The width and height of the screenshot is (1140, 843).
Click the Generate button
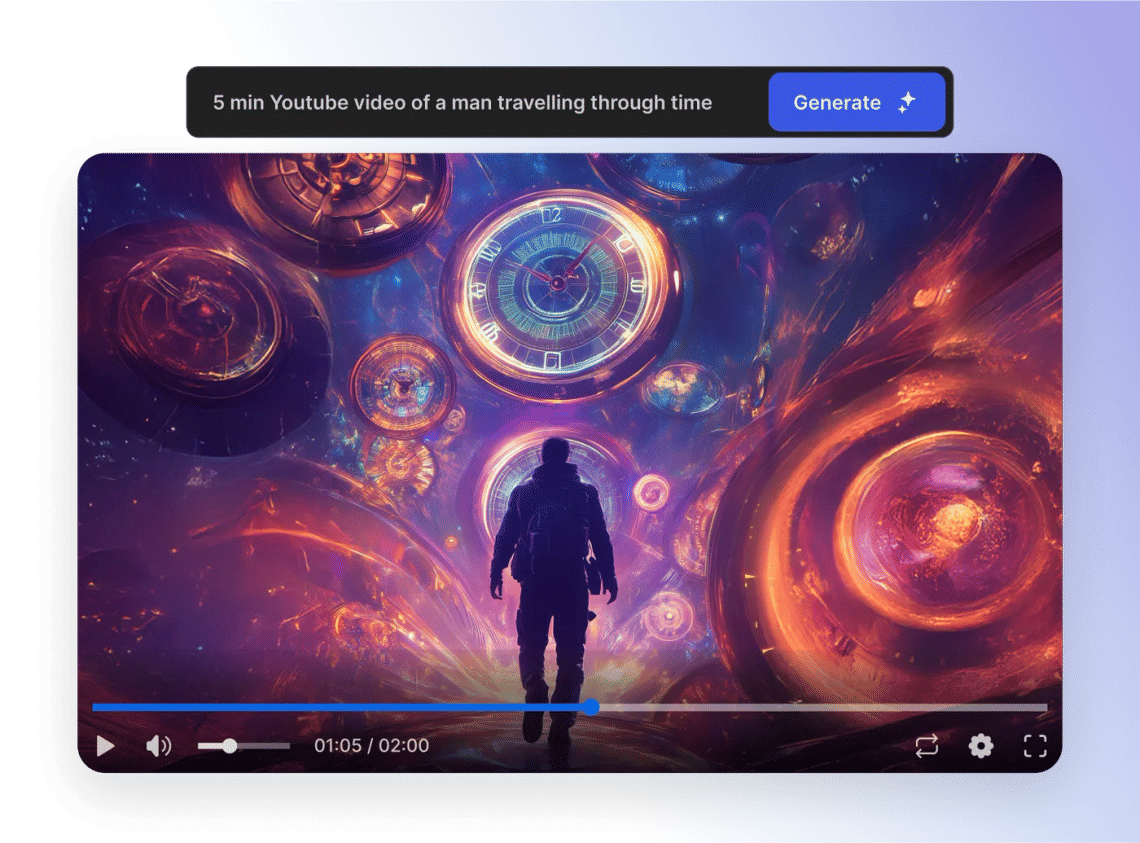(x=856, y=102)
